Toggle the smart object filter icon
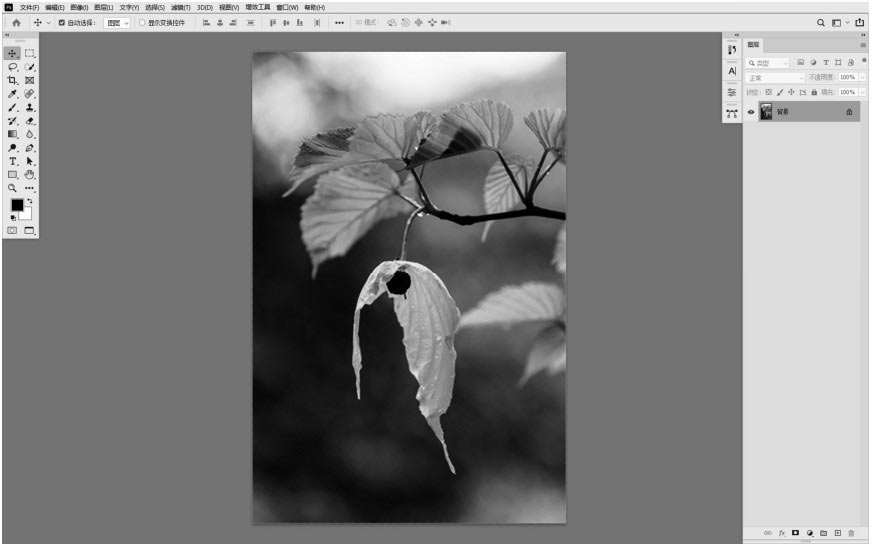 851,63
